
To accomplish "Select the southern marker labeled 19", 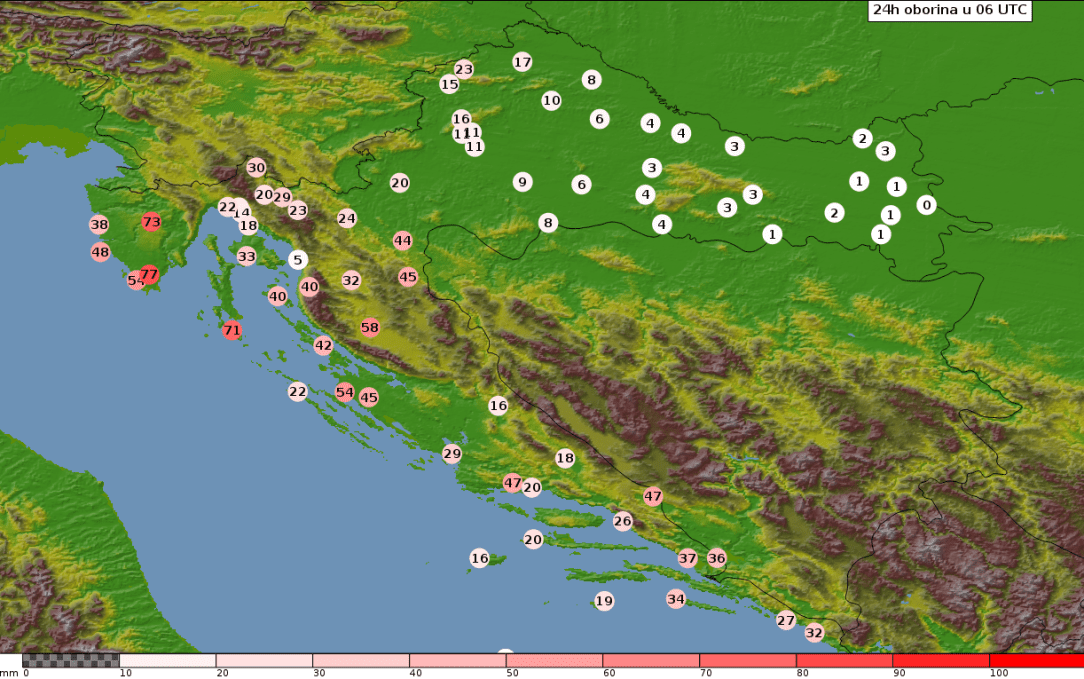I will coord(604,601).
